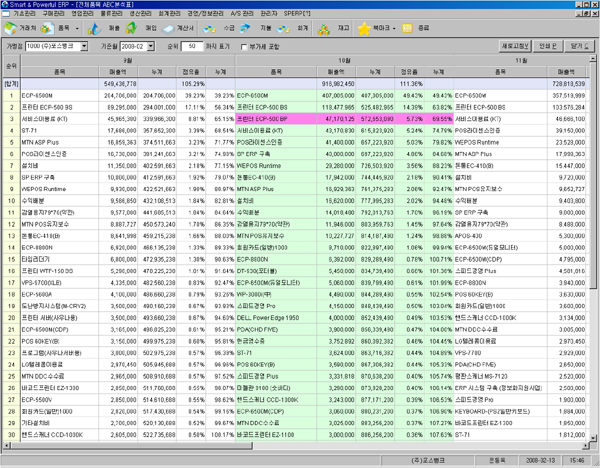Click the 점유율 header under 10월
This screenshot has height=468, width=600.
pos(409,72)
